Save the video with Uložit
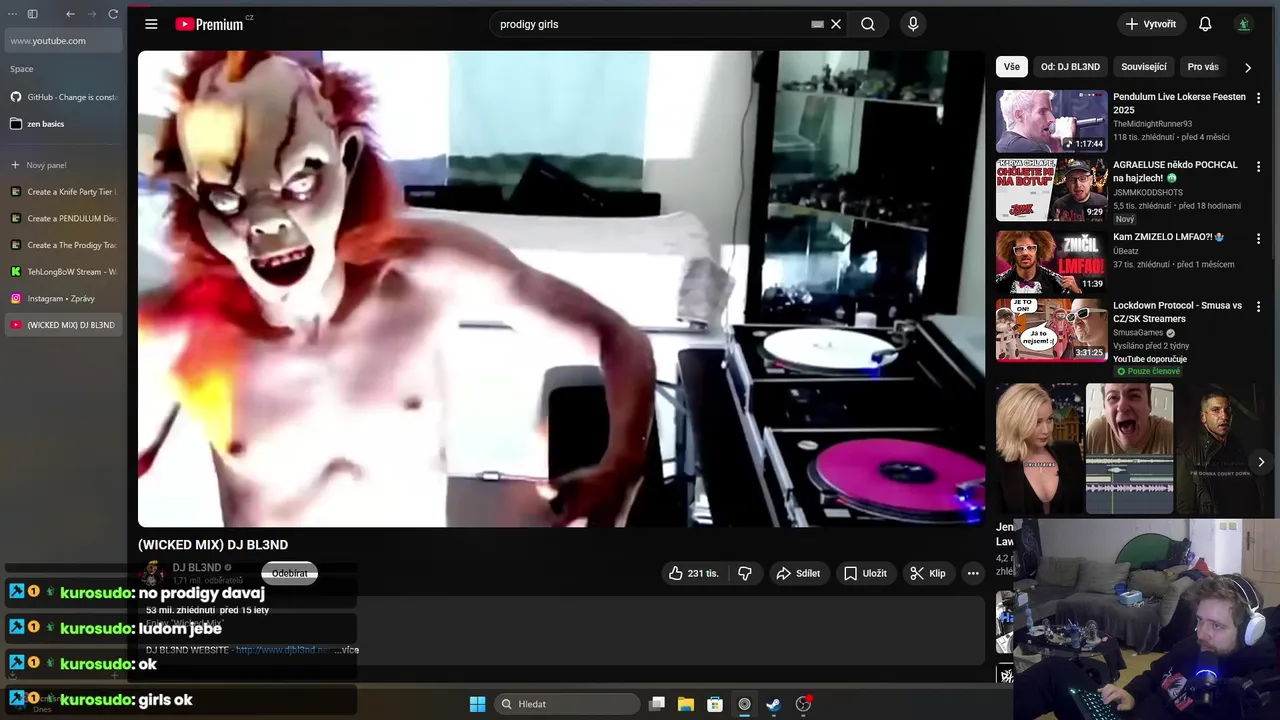The image size is (1280, 720). point(865,573)
